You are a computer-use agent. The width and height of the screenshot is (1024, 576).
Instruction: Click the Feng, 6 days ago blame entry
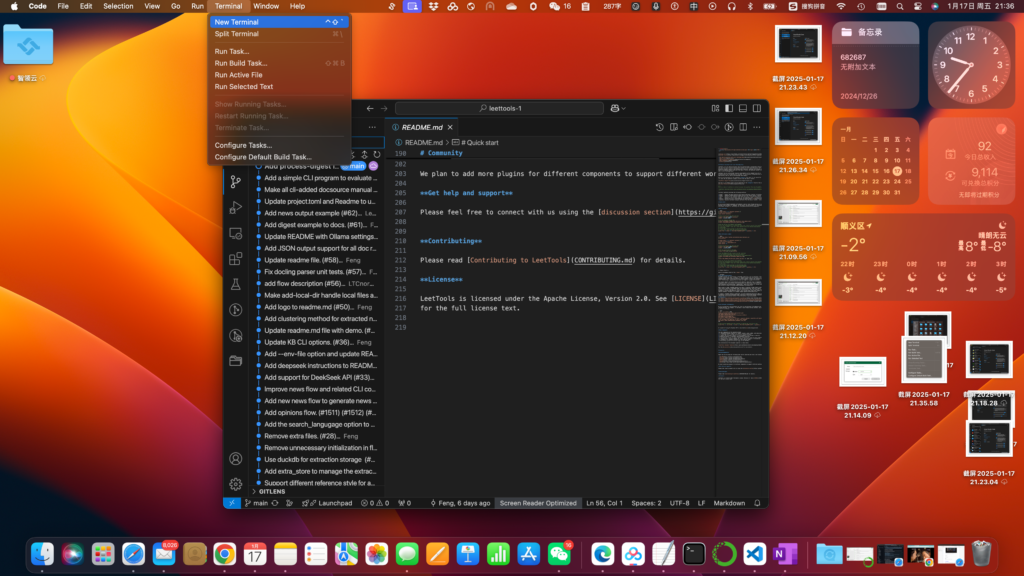click(460, 503)
